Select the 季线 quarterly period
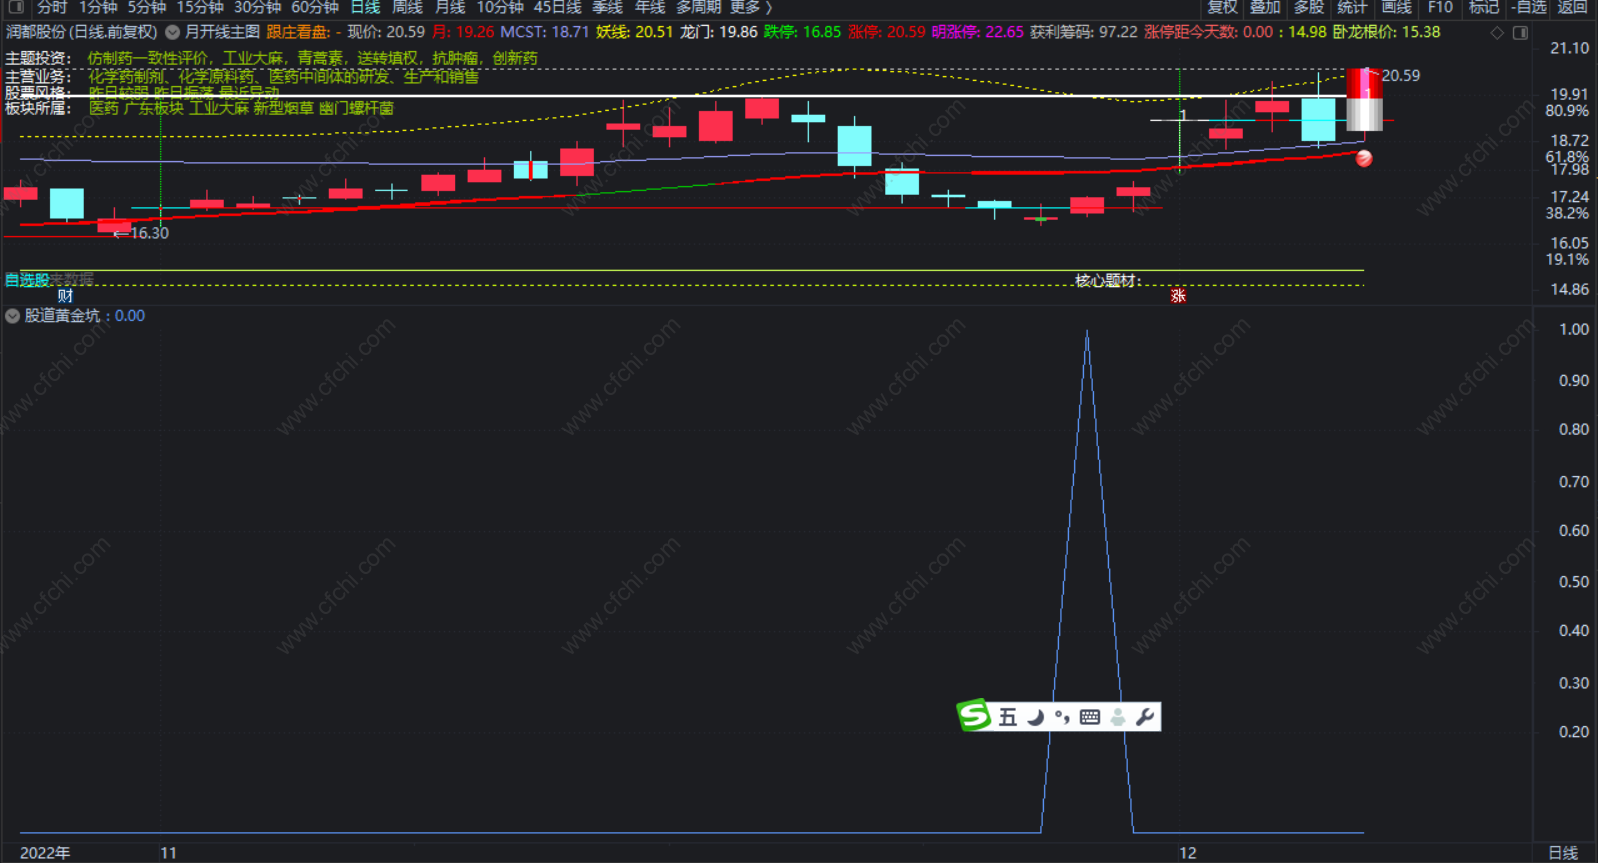The image size is (1598, 863). [x=607, y=7]
